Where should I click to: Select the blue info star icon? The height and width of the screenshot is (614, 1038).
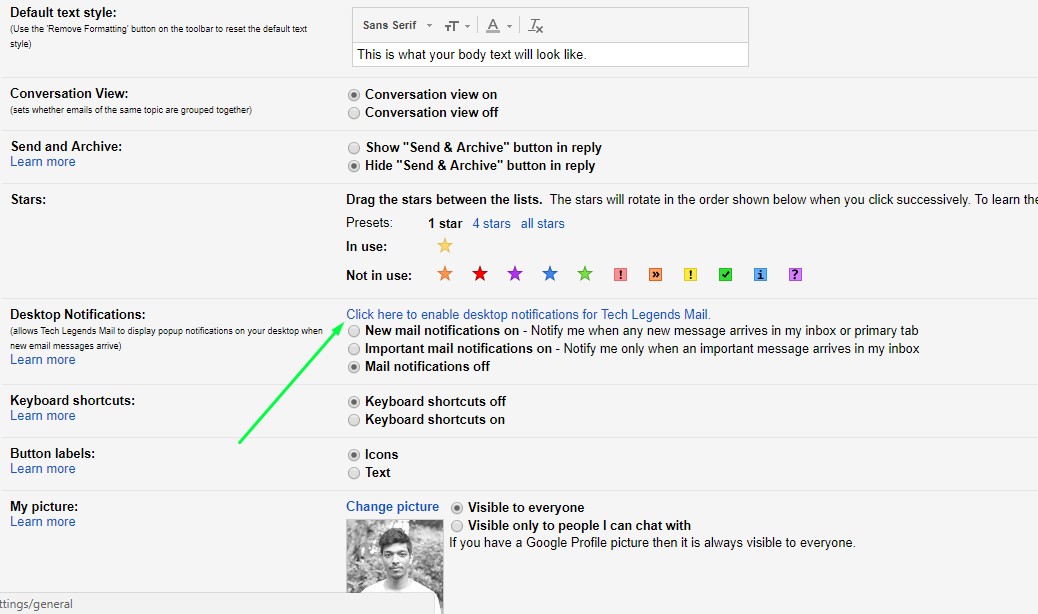coord(760,273)
